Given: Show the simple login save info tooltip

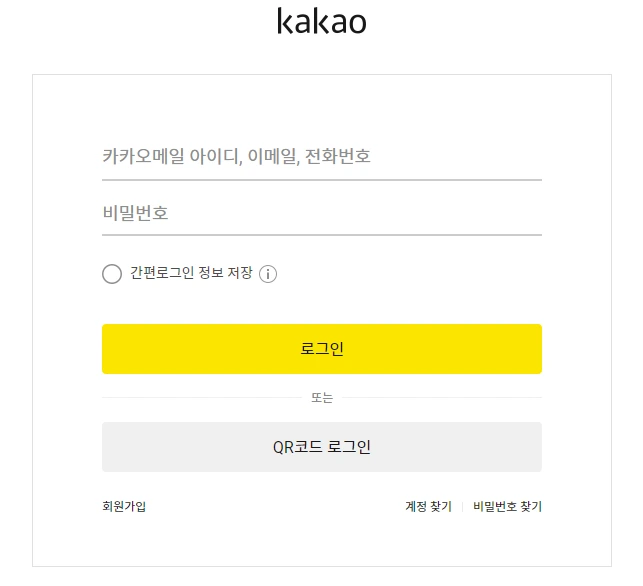Looking at the screenshot, I should pos(268,274).
